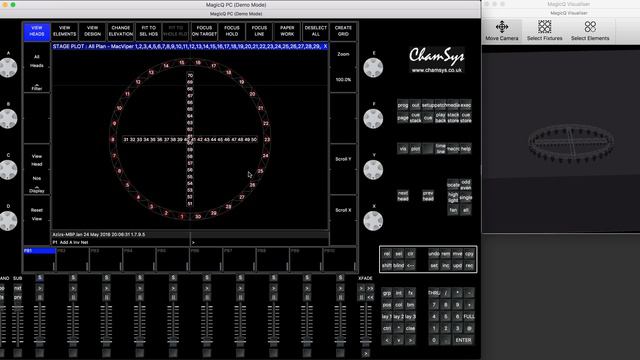Viewport: 640px width, 360px height.
Task: Toggle the blind key
Action: coord(398,266)
